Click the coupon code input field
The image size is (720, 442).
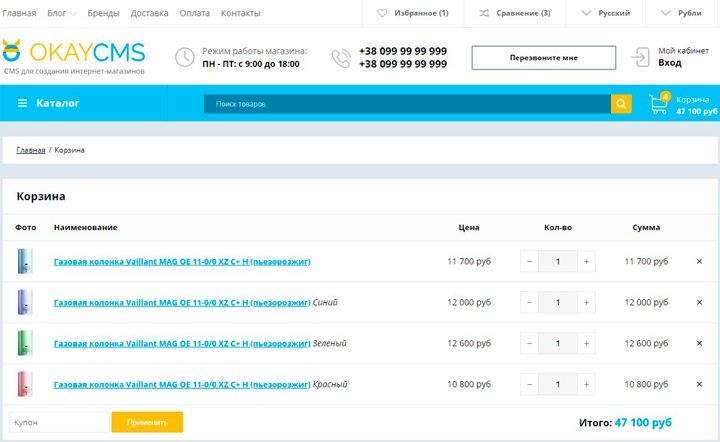pyautogui.click(x=58, y=423)
